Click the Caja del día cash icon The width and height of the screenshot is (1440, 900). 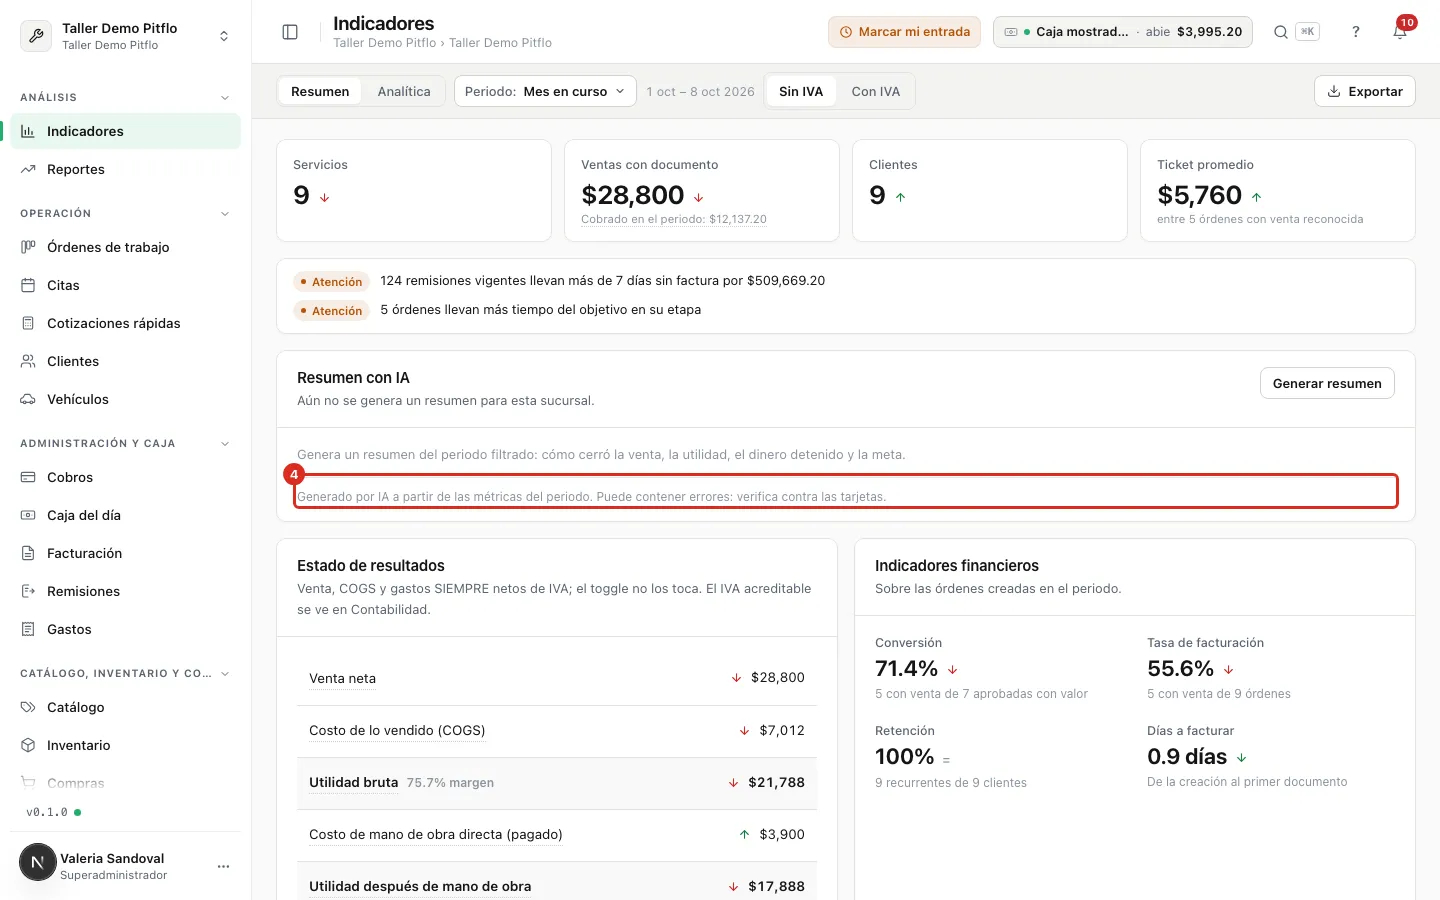pos(28,515)
